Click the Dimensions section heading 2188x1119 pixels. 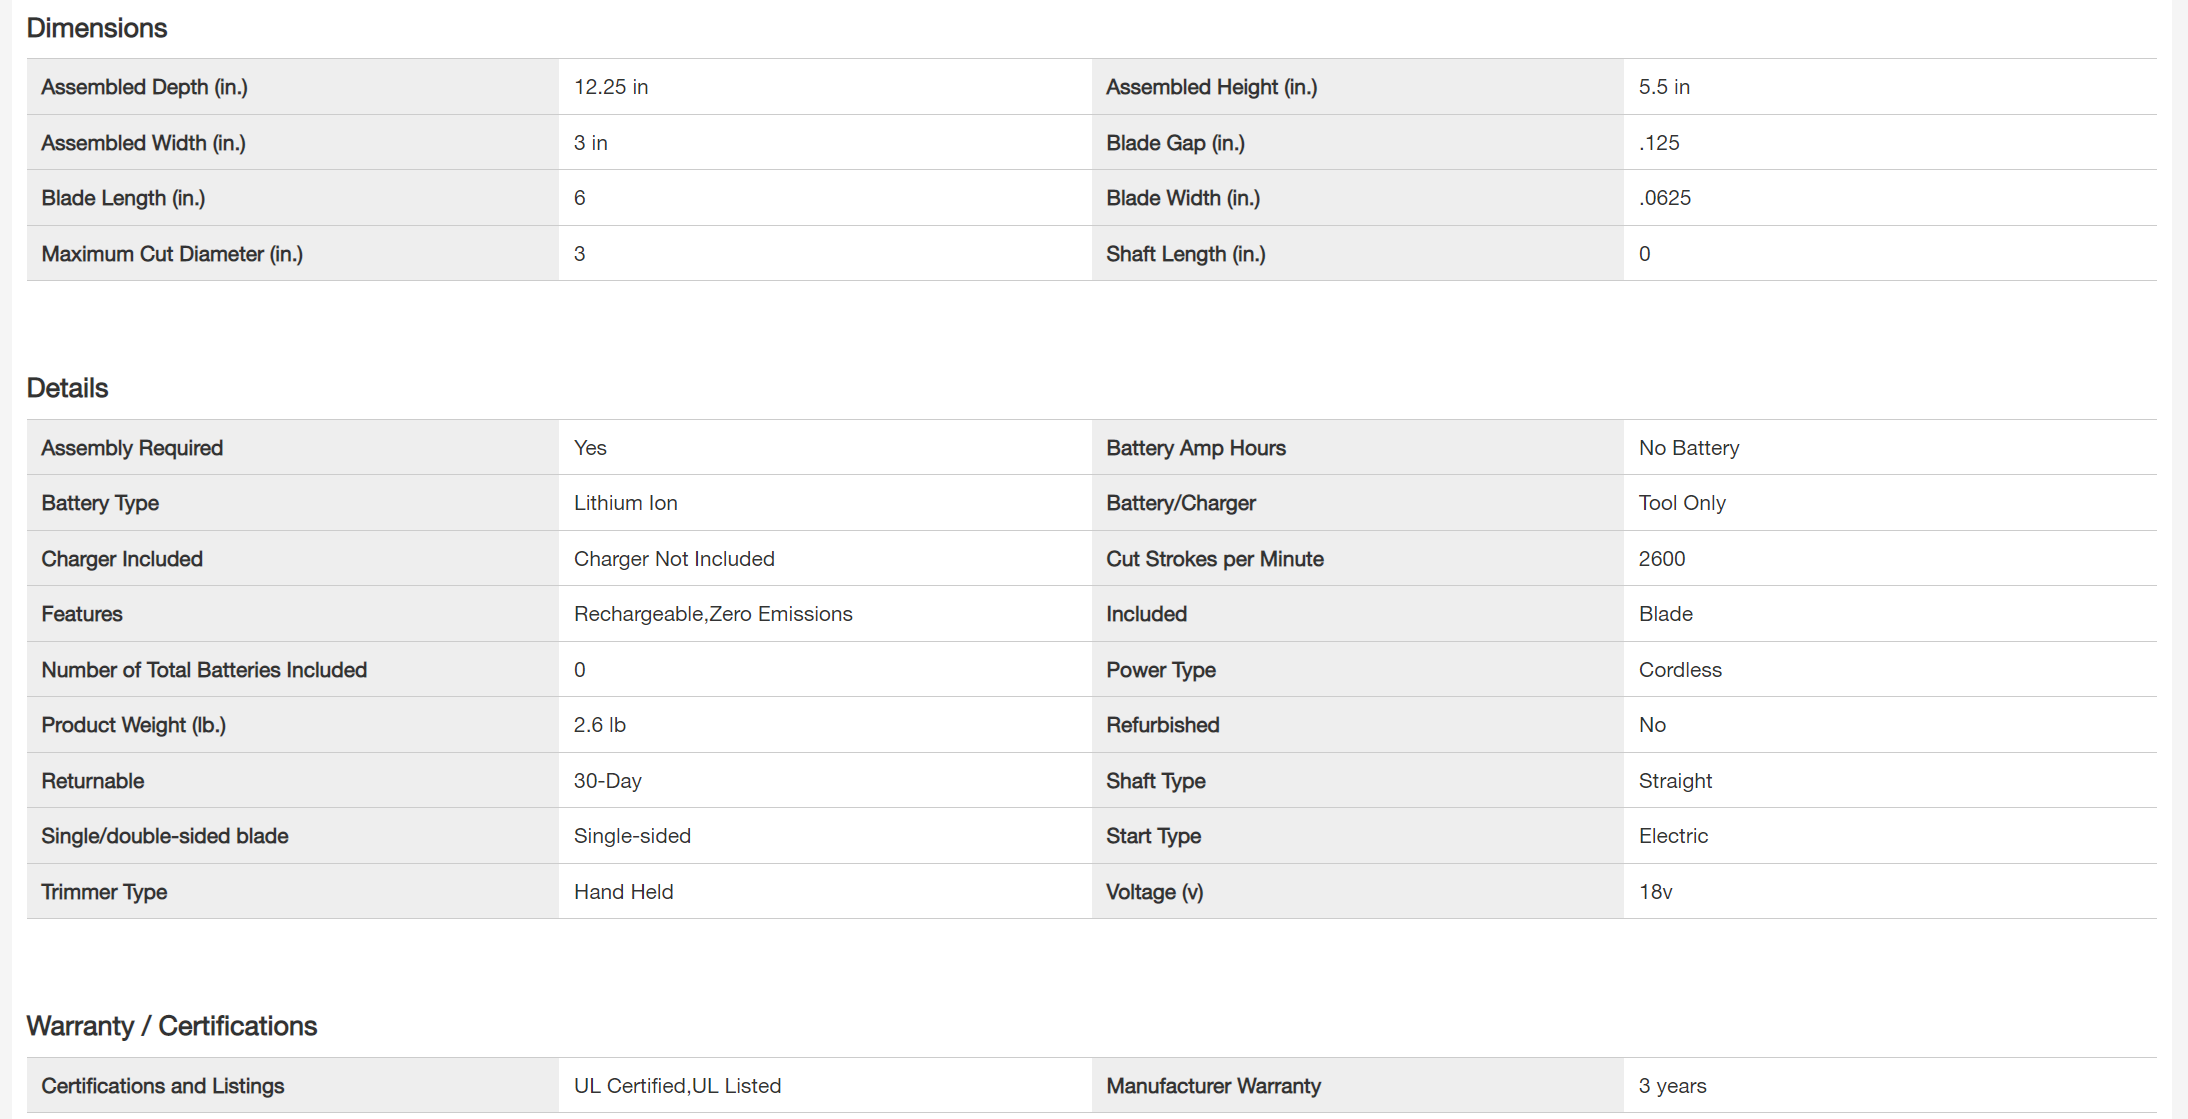click(96, 28)
